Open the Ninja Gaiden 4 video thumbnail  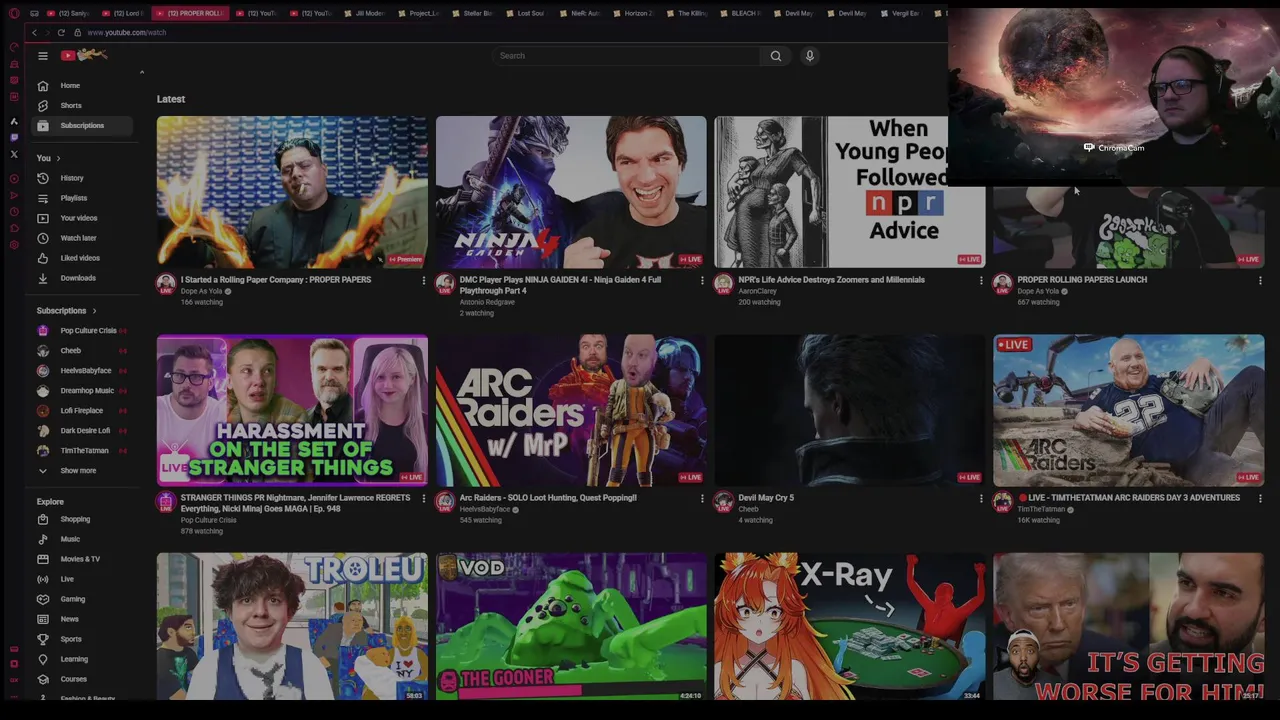(x=571, y=192)
